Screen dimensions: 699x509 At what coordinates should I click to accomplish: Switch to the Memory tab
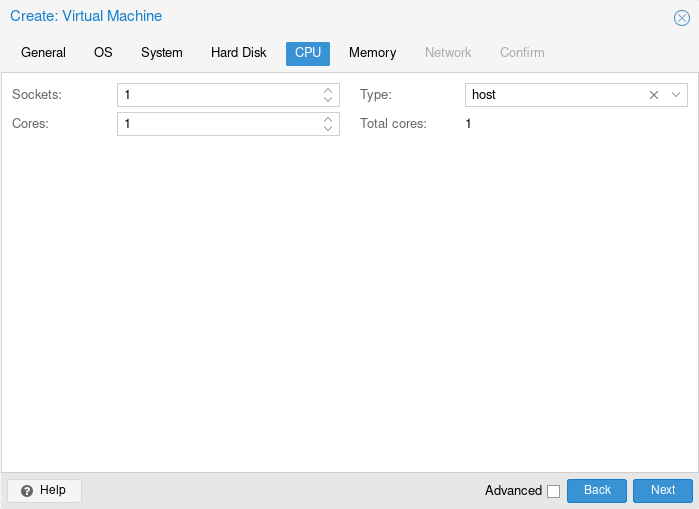372,53
